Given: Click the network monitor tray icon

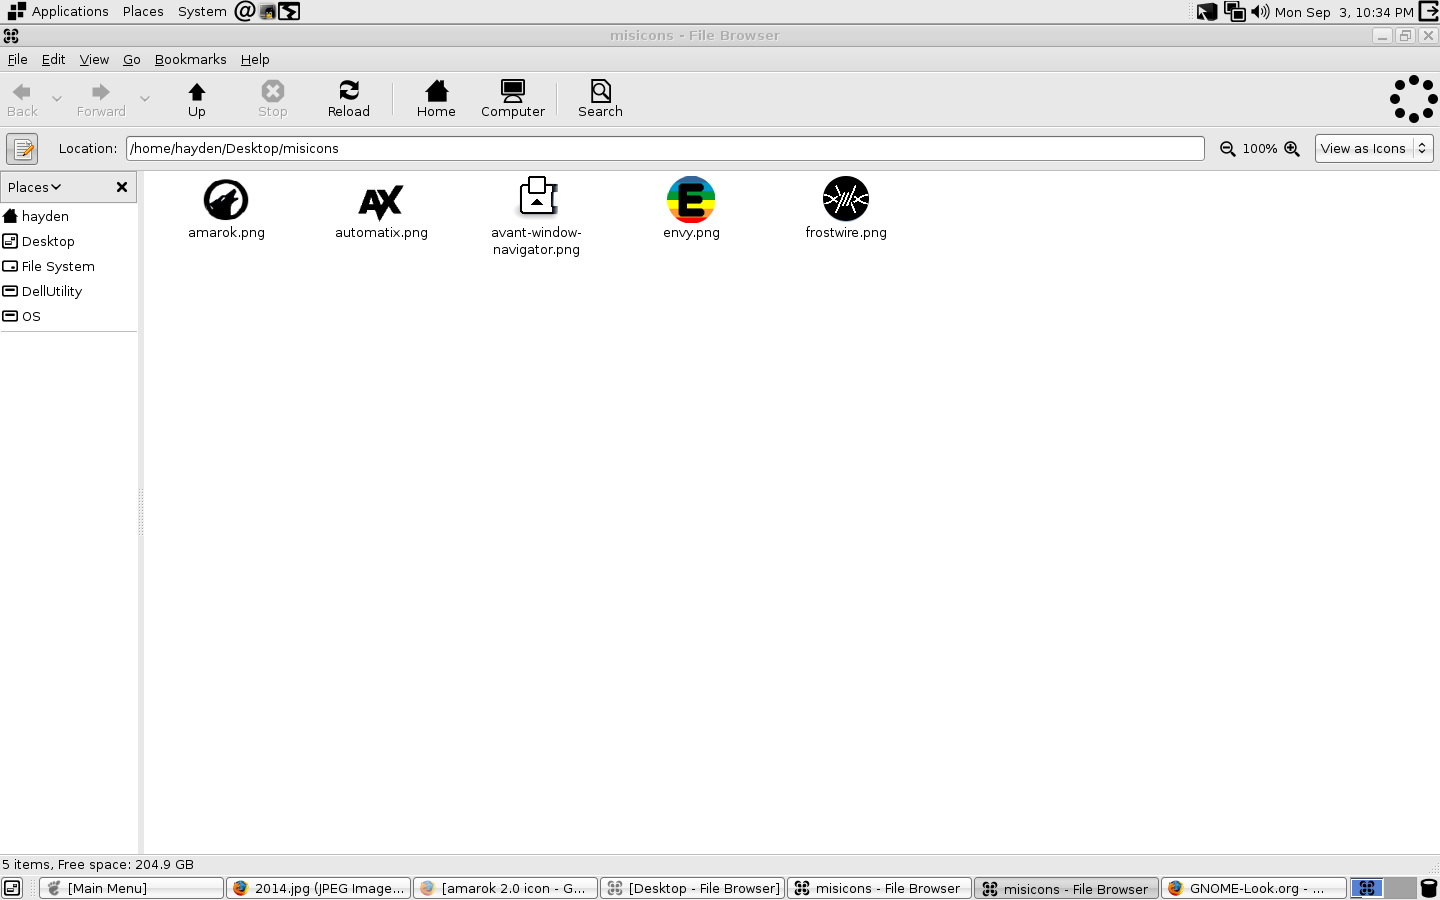Looking at the screenshot, I should pos(1235,11).
